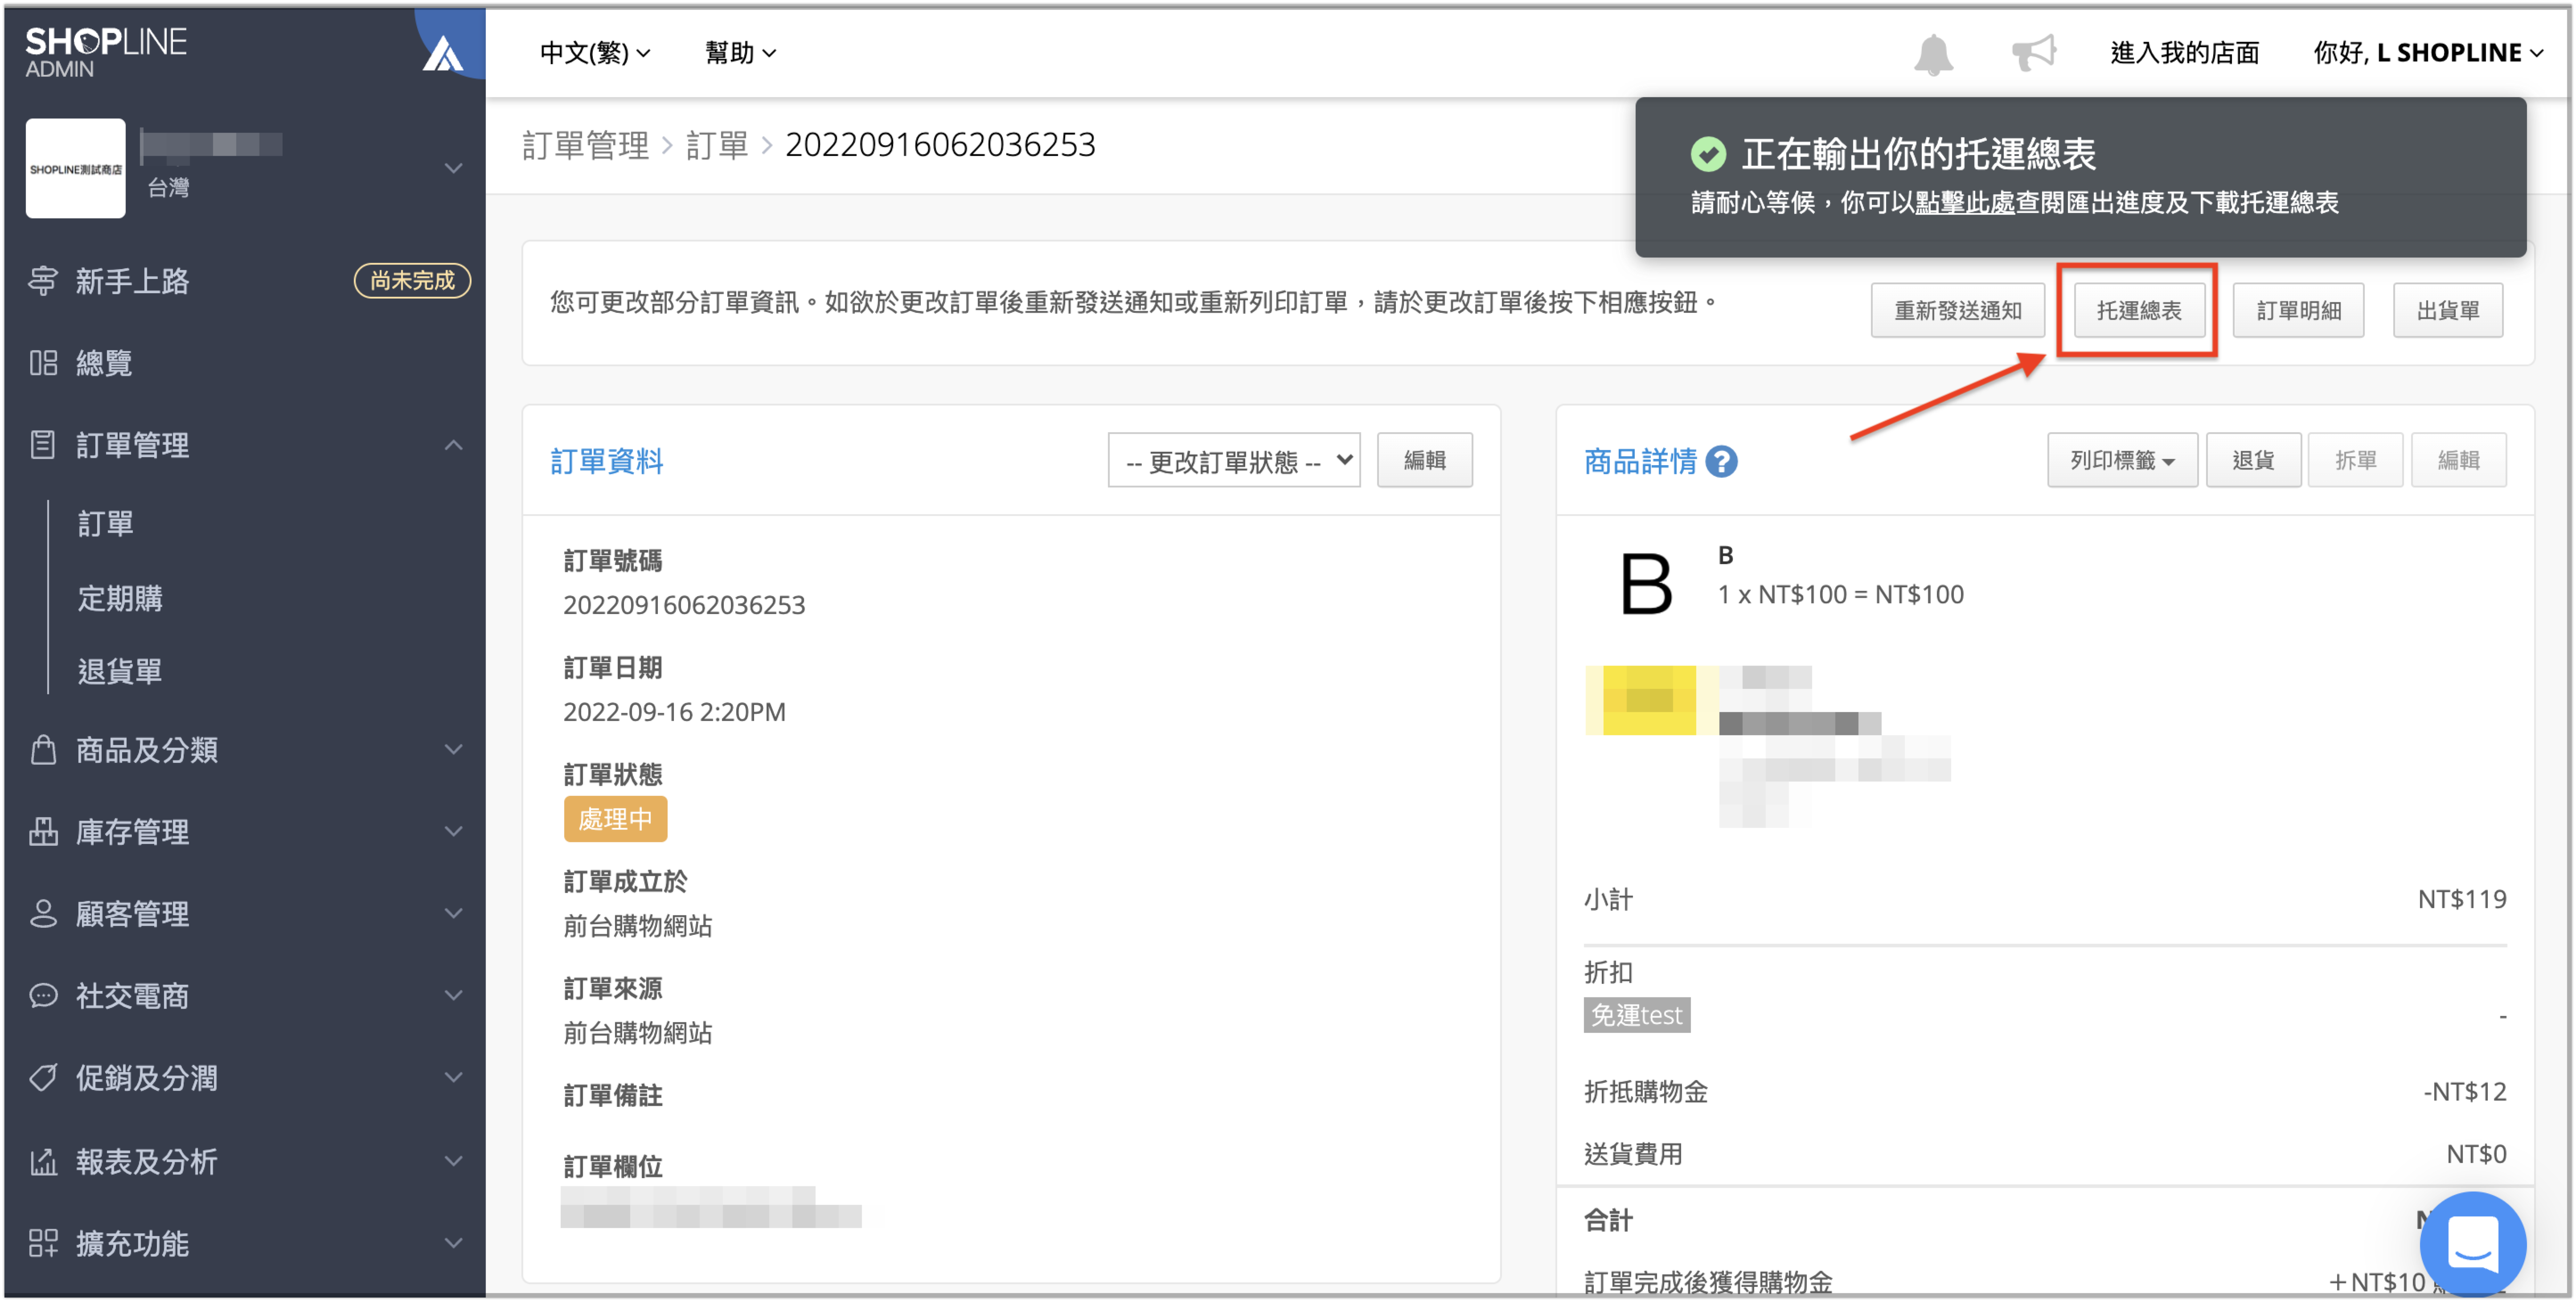Open the live chat support bubble
This screenshot has height=1302, width=2576.
point(2472,1243)
